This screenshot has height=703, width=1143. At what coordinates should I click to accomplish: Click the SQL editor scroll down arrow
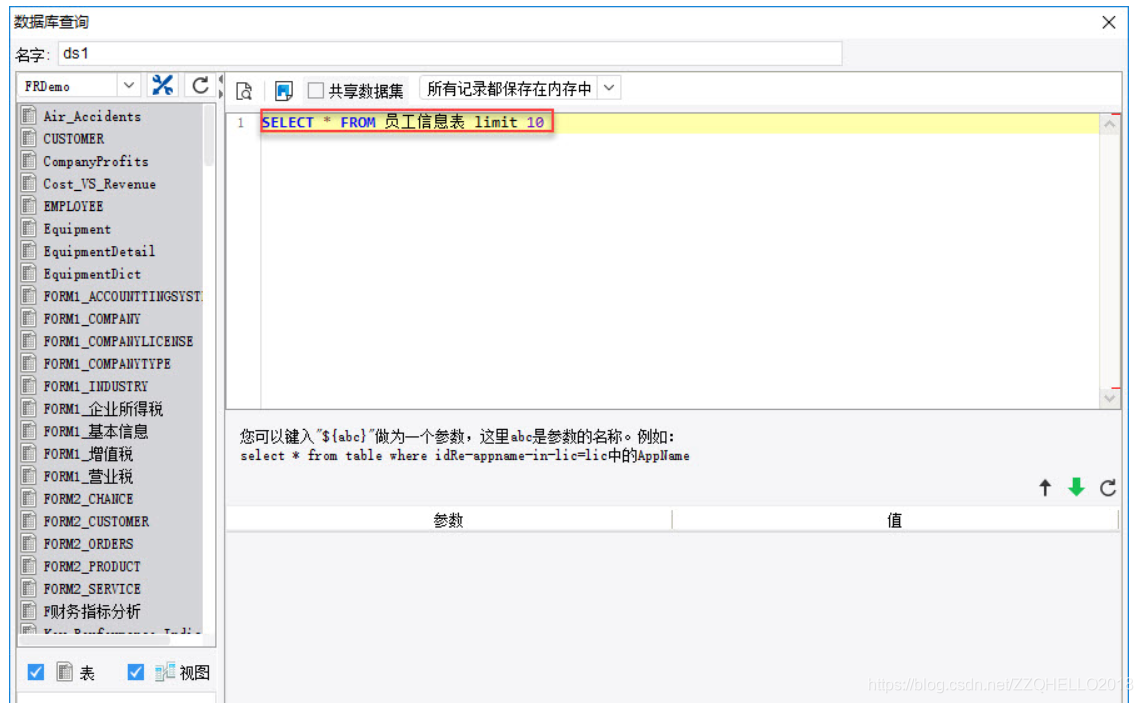click(1109, 398)
